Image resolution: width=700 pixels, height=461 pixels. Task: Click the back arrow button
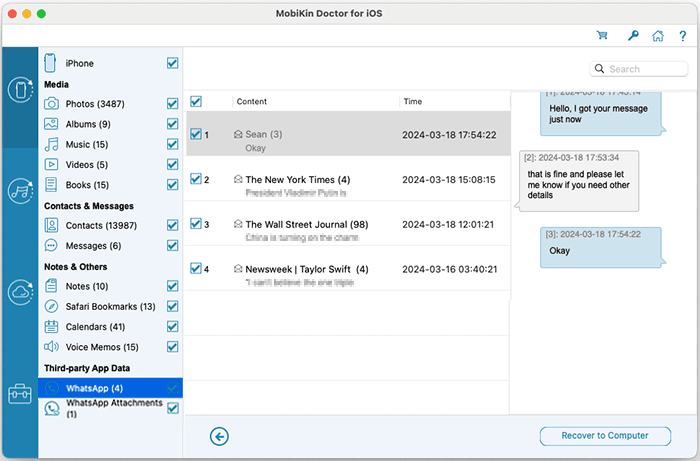(x=219, y=435)
